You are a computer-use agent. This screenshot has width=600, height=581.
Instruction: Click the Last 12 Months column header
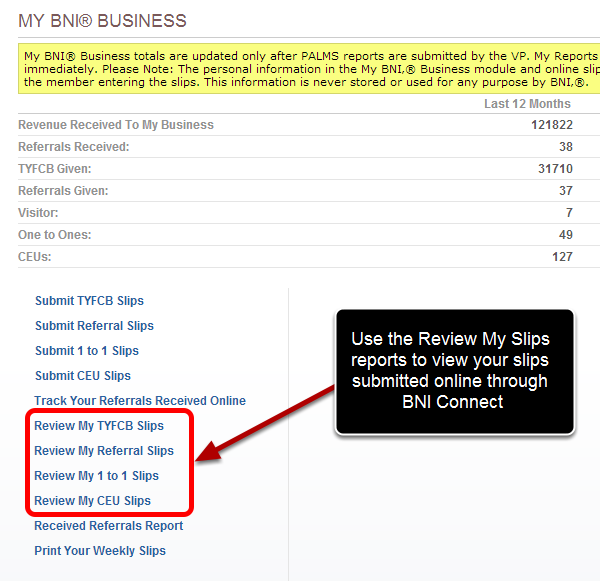(x=527, y=104)
